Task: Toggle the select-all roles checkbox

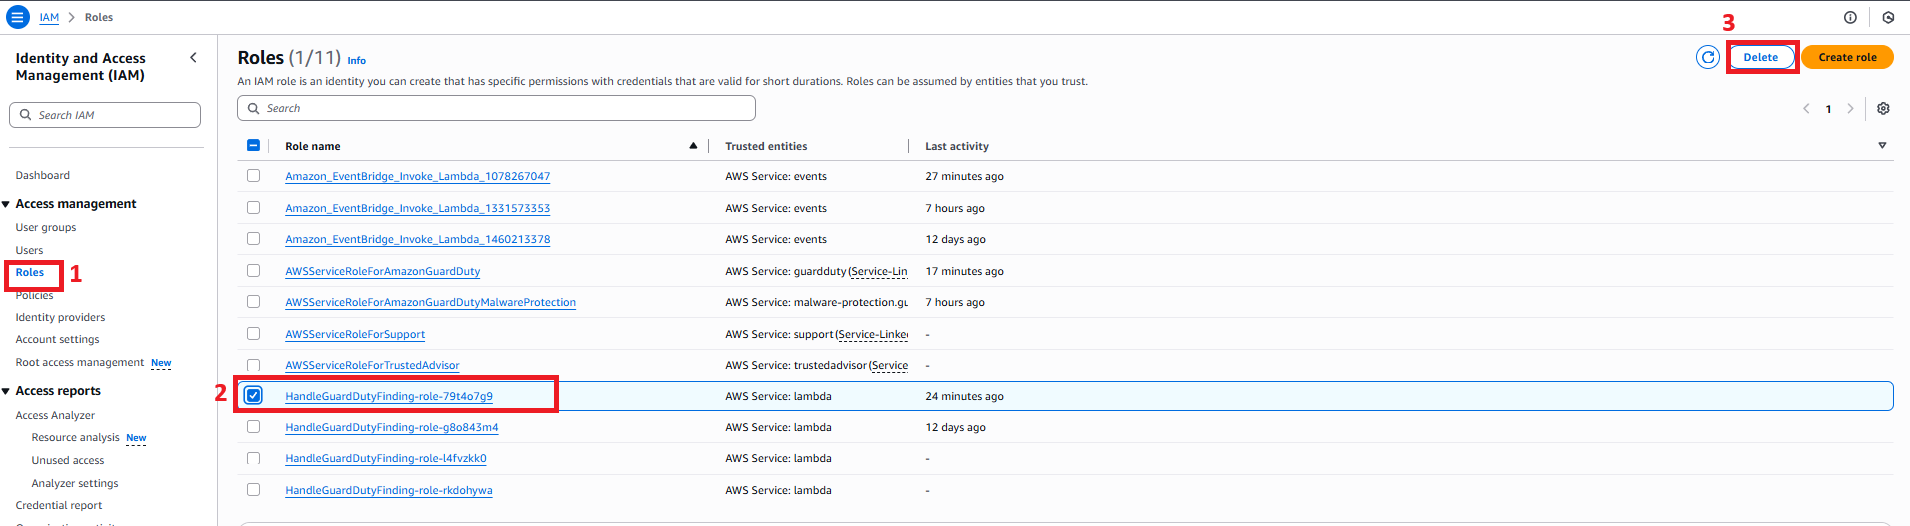Action: (x=253, y=145)
